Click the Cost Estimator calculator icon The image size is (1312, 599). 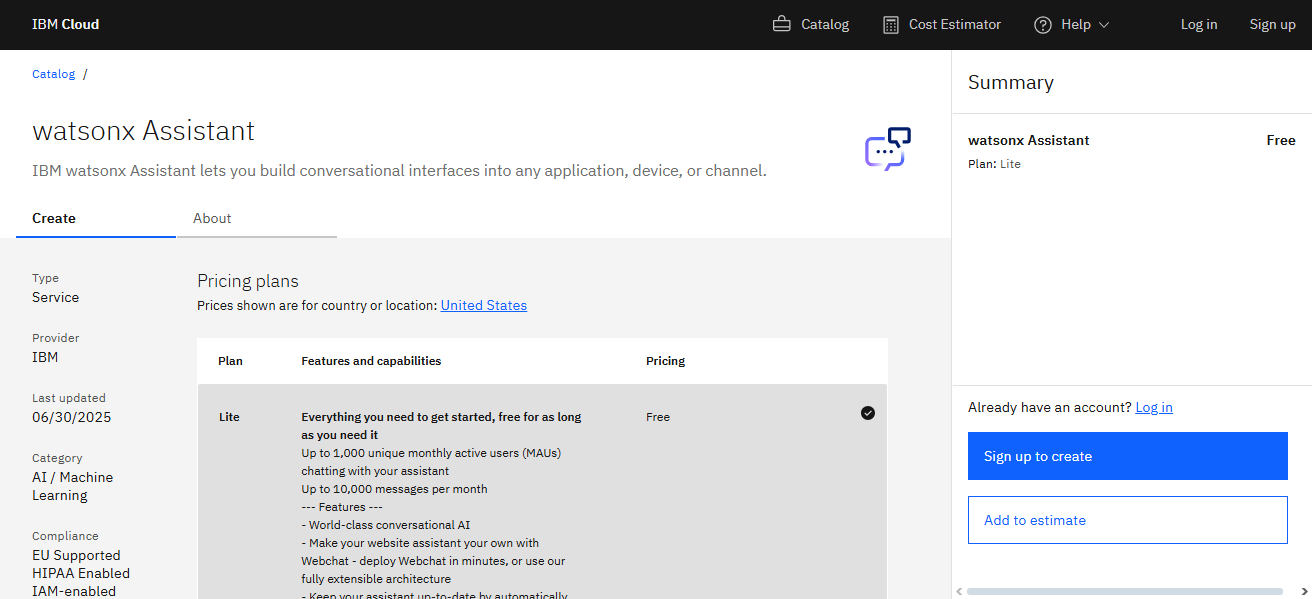891,25
